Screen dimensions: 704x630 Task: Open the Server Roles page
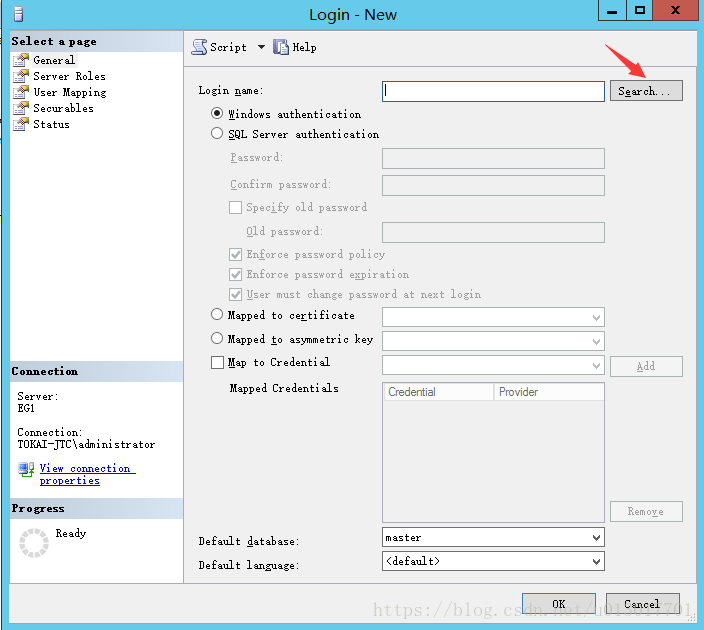point(70,76)
